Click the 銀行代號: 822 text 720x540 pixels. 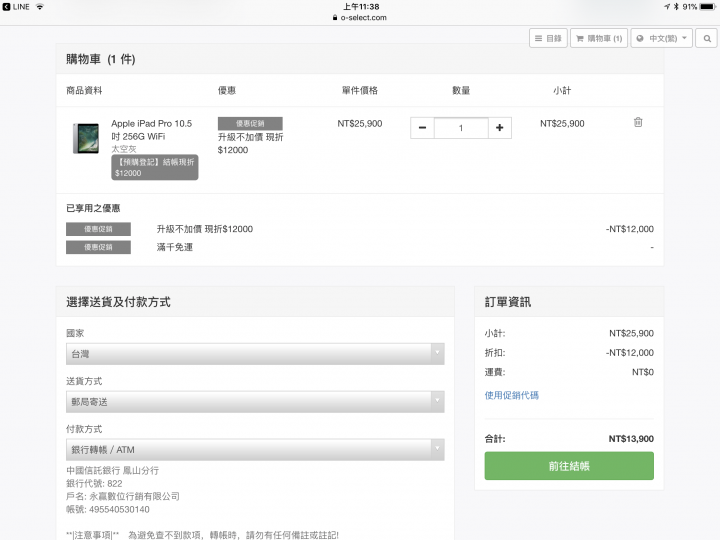click(94, 484)
